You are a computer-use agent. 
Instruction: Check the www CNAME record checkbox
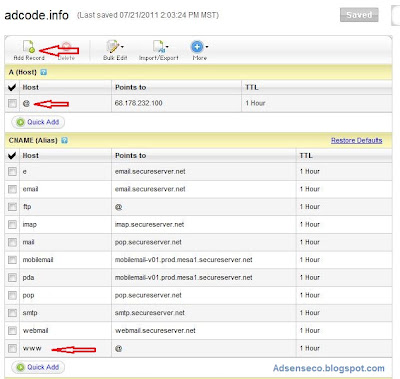click(12, 348)
